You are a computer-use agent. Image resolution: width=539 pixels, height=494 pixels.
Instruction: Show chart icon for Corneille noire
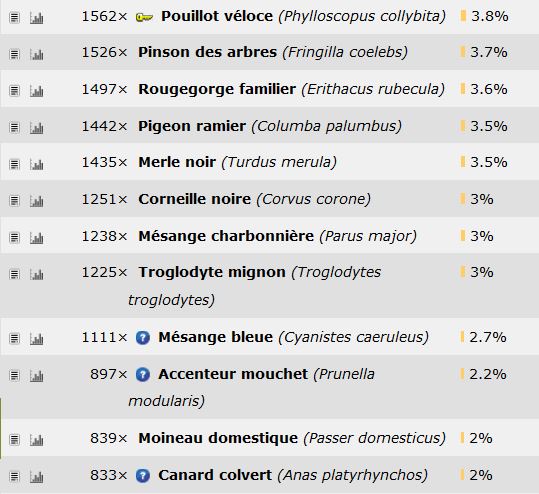click(36, 201)
